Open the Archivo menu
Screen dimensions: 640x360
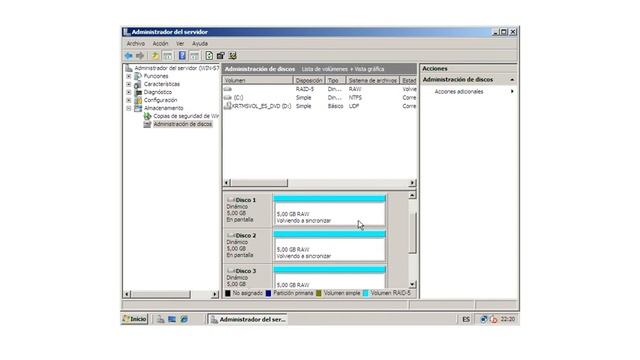pos(136,44)
